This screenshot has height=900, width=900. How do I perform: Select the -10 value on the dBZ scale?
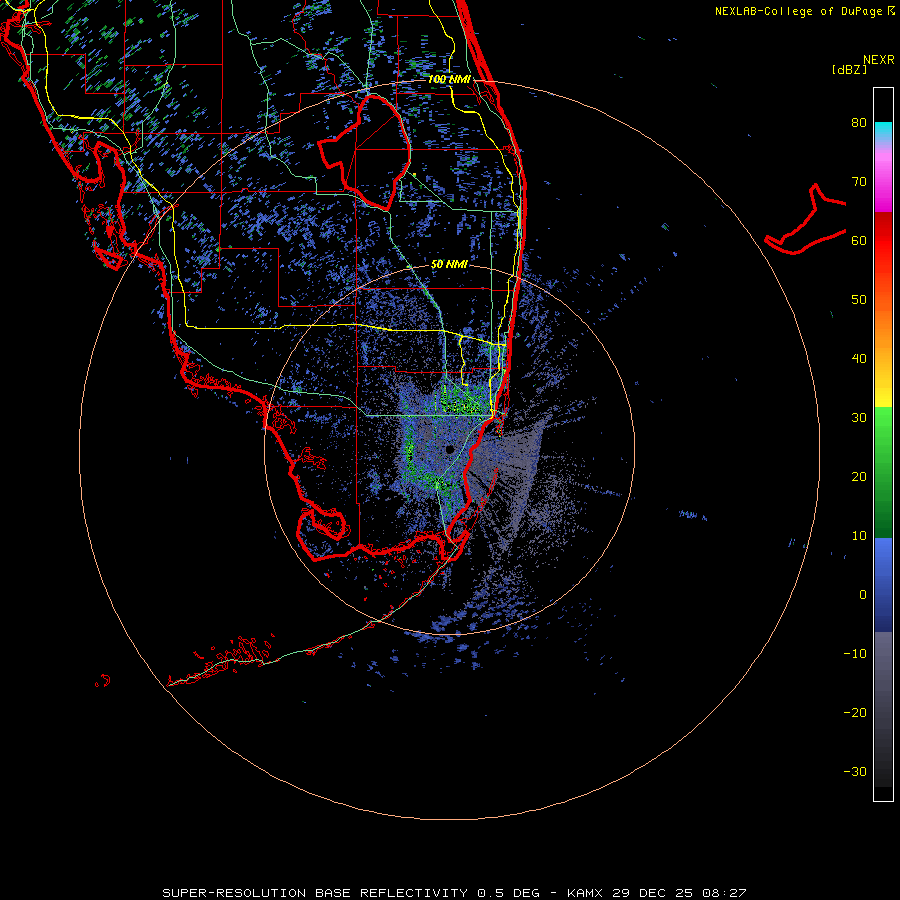tap(855, 653)
